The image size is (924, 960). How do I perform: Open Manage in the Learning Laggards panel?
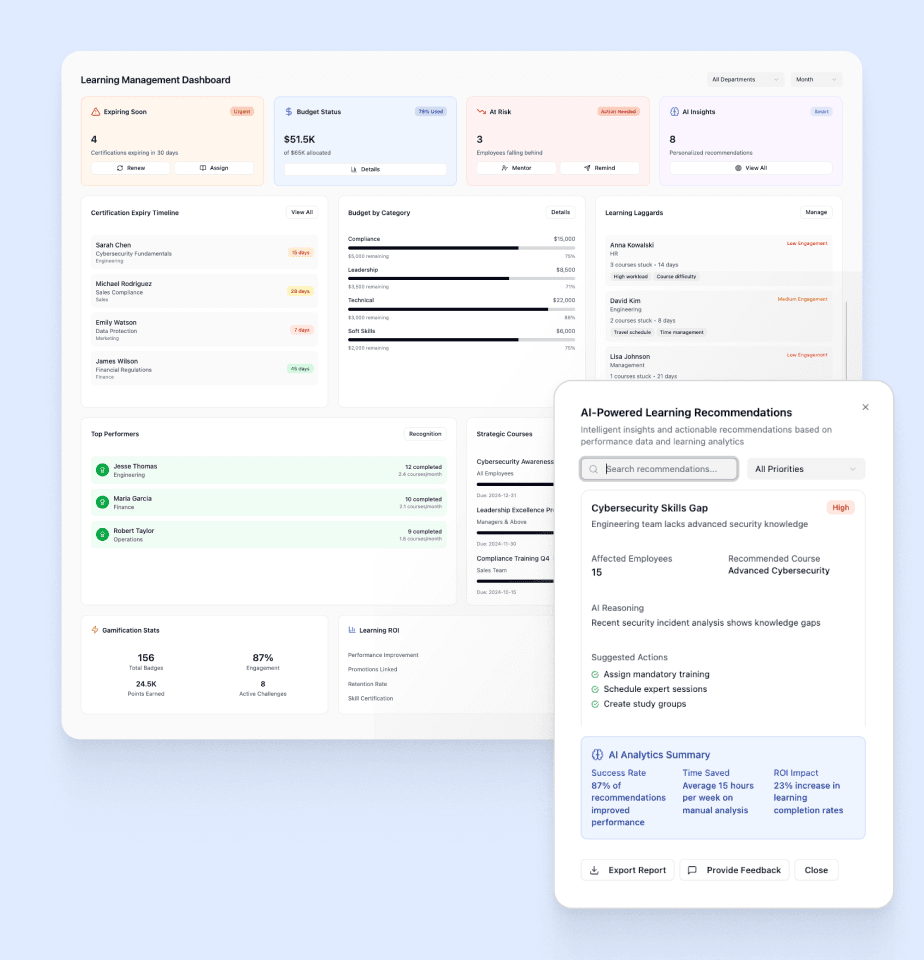816,213
